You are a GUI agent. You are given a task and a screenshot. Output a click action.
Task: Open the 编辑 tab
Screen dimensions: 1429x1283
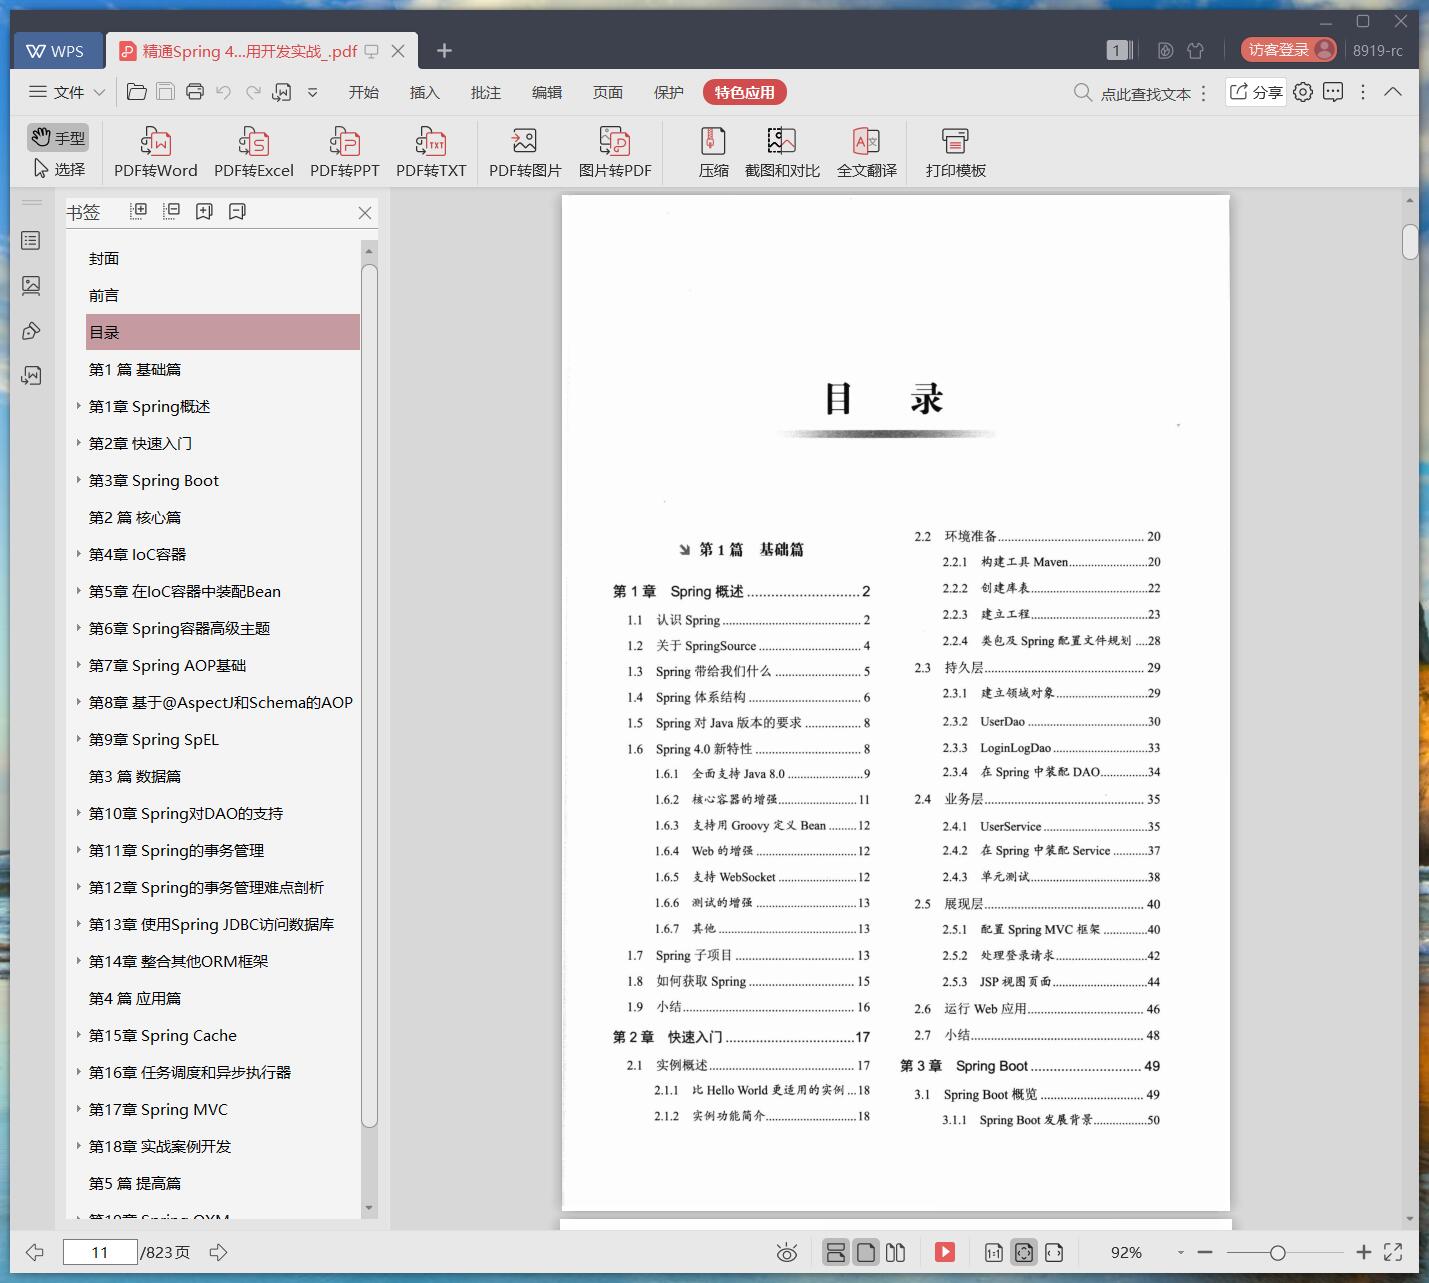coord(546,92)
